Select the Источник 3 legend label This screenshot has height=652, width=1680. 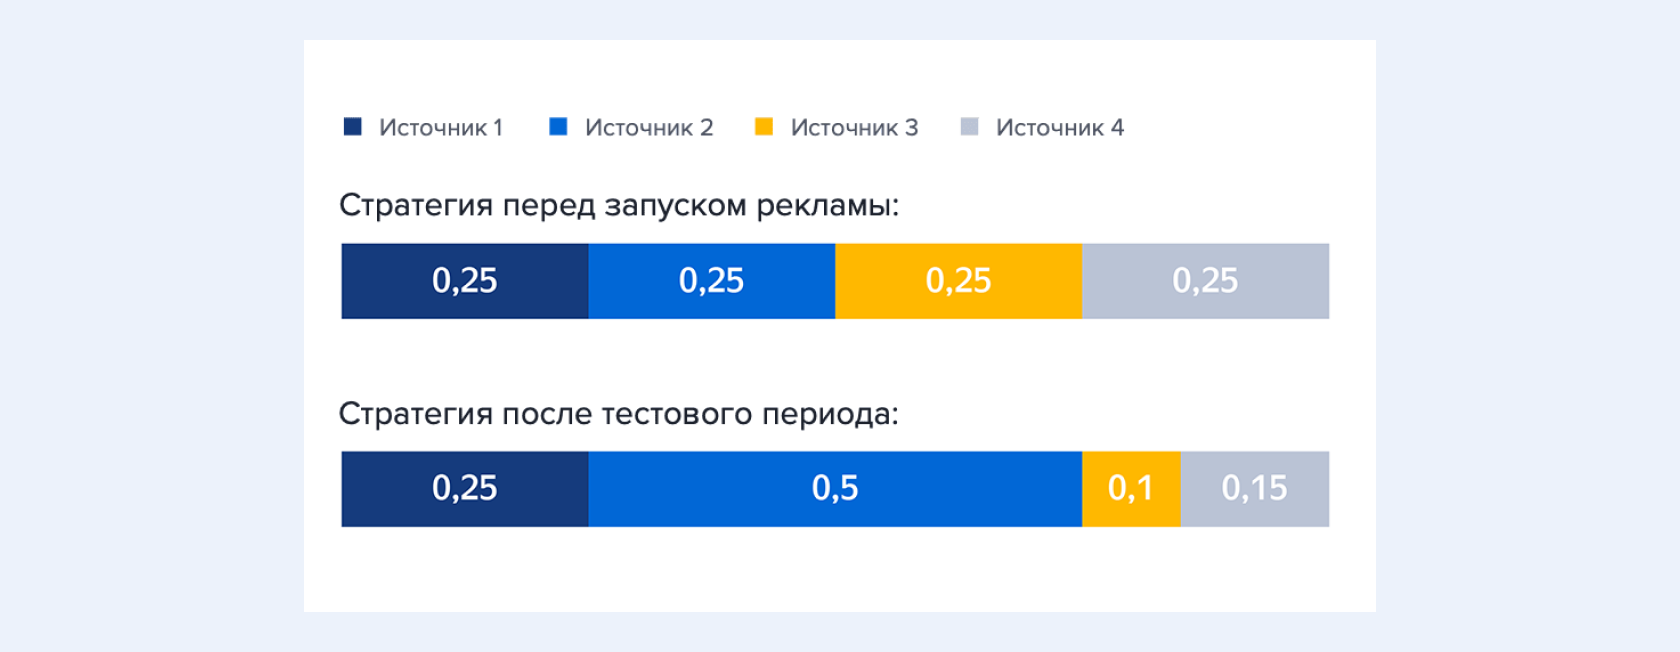[x=854, y=127]
